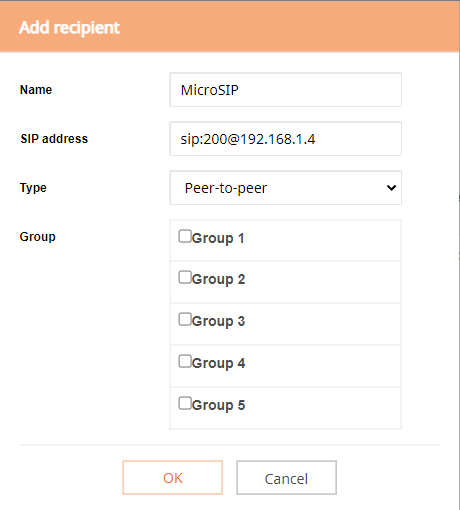
Task: Tick the Group 3 checkbox
Action: (x=185, y=319)
